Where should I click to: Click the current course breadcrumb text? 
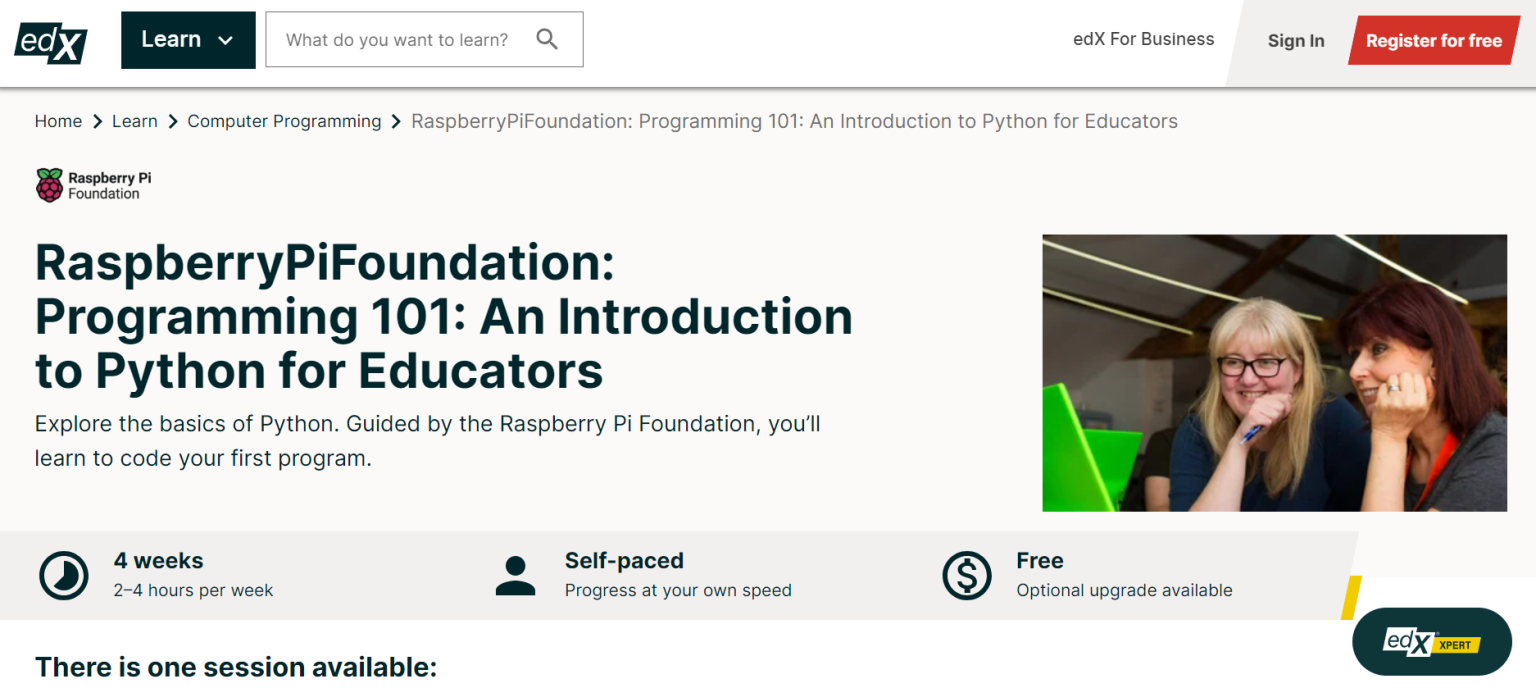(x=794, y=122)
